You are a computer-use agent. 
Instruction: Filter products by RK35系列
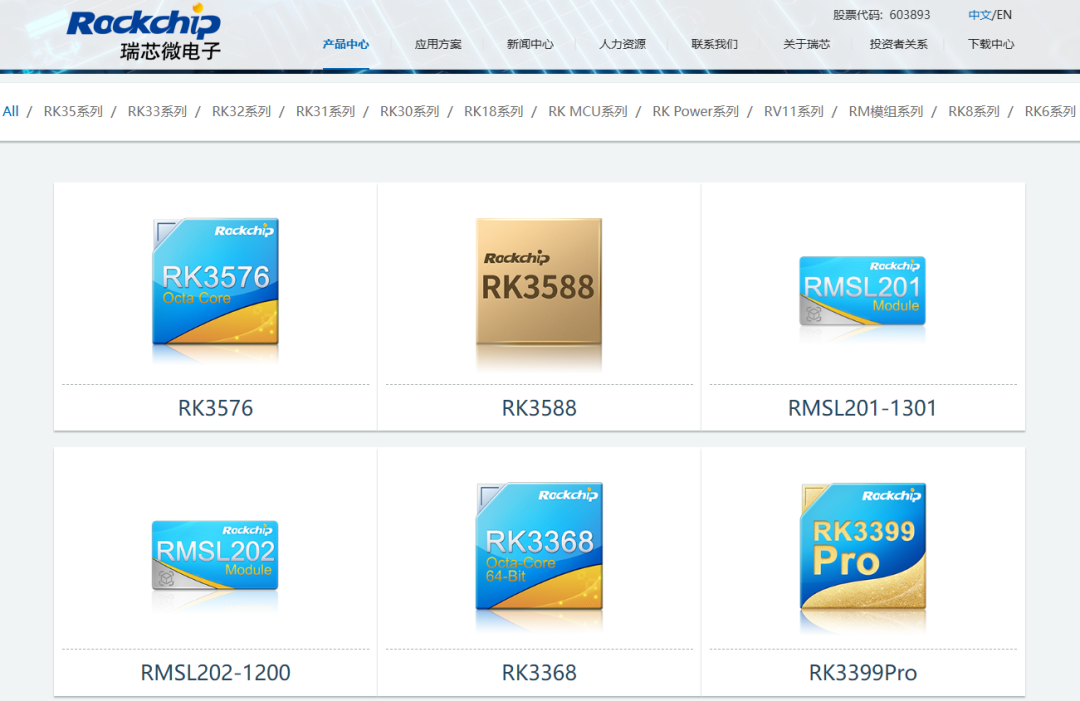(x=73, y=111)
